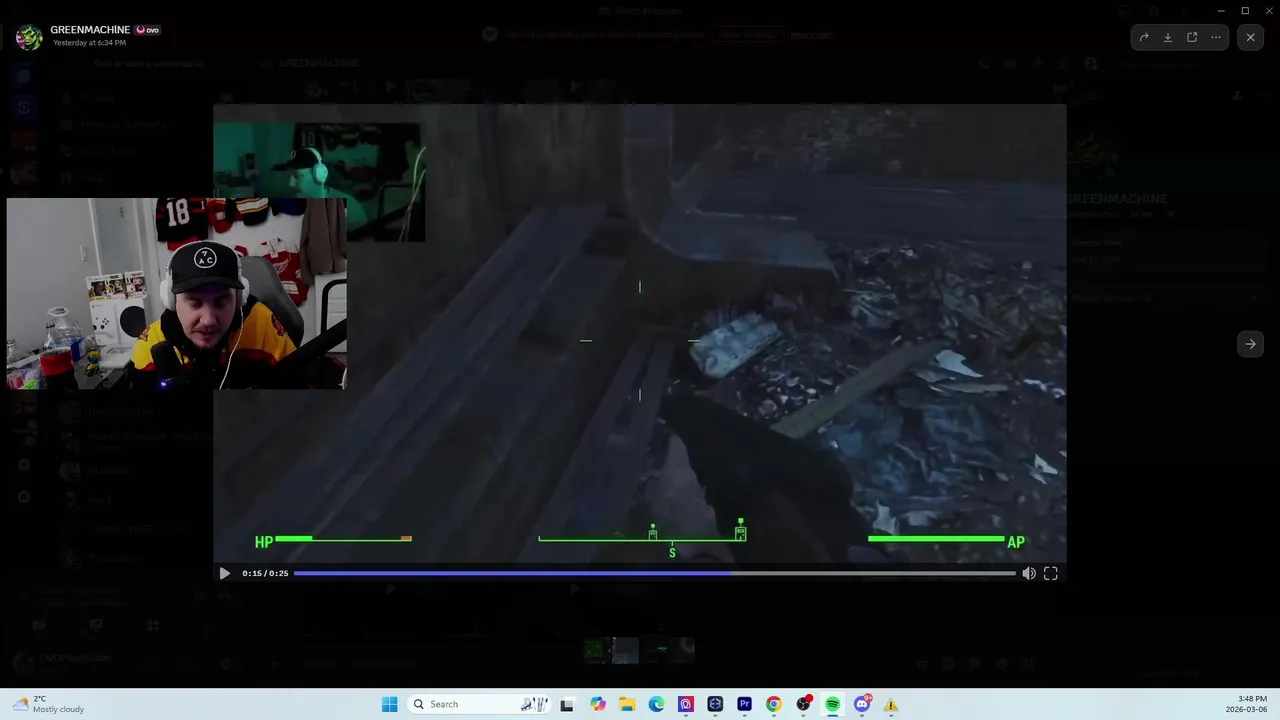The height and width of the screenshot is (720, 1280).
Task: Switch to Spotify on the taskbar
Action: (832, 704)
